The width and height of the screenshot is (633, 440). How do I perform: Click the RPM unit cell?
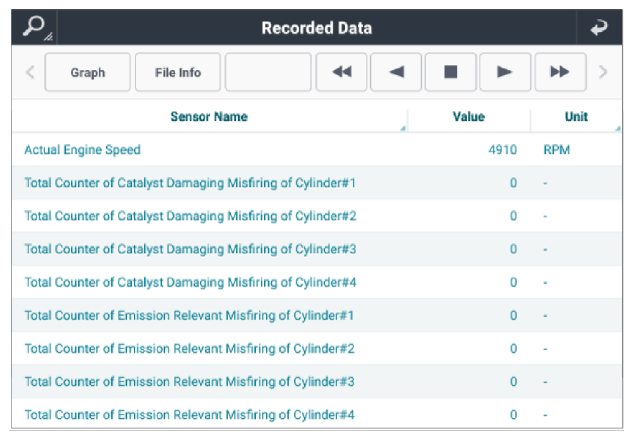click(x=557, y=150)
